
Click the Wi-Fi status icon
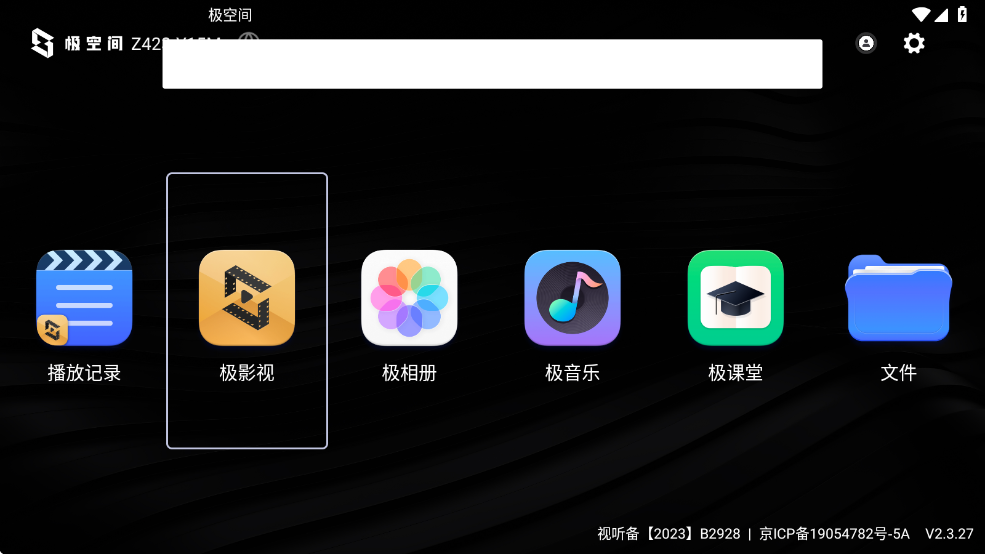[x=921, y=14]
